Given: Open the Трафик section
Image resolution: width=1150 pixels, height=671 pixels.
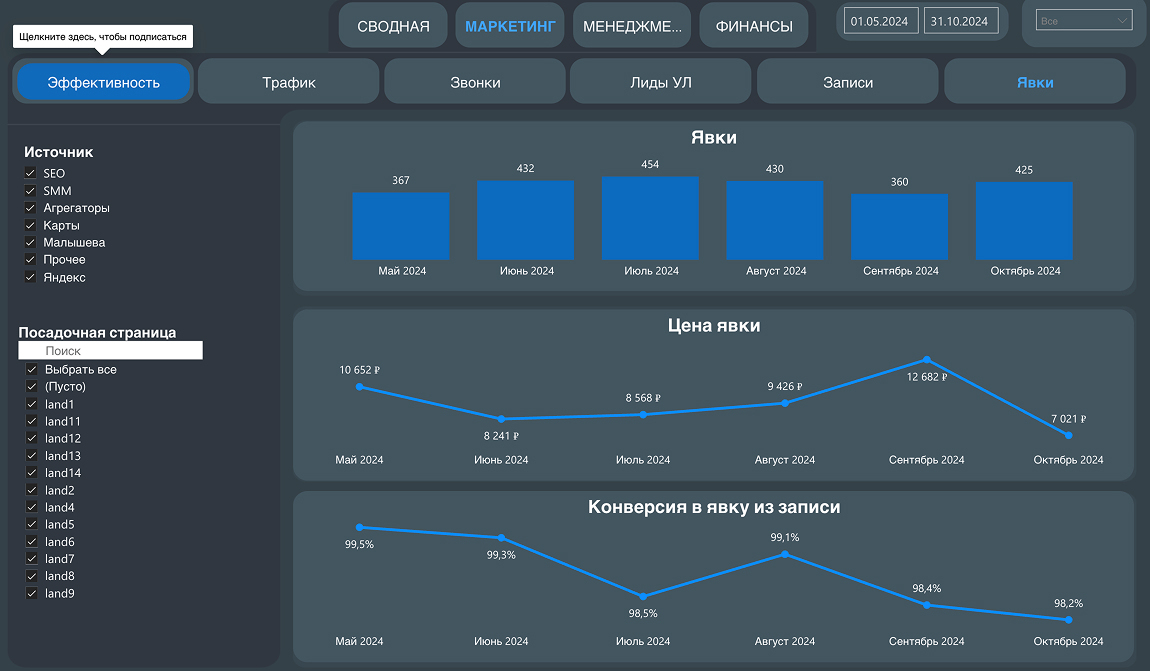Looking at the screenshot, I should [x=289, y=82].
